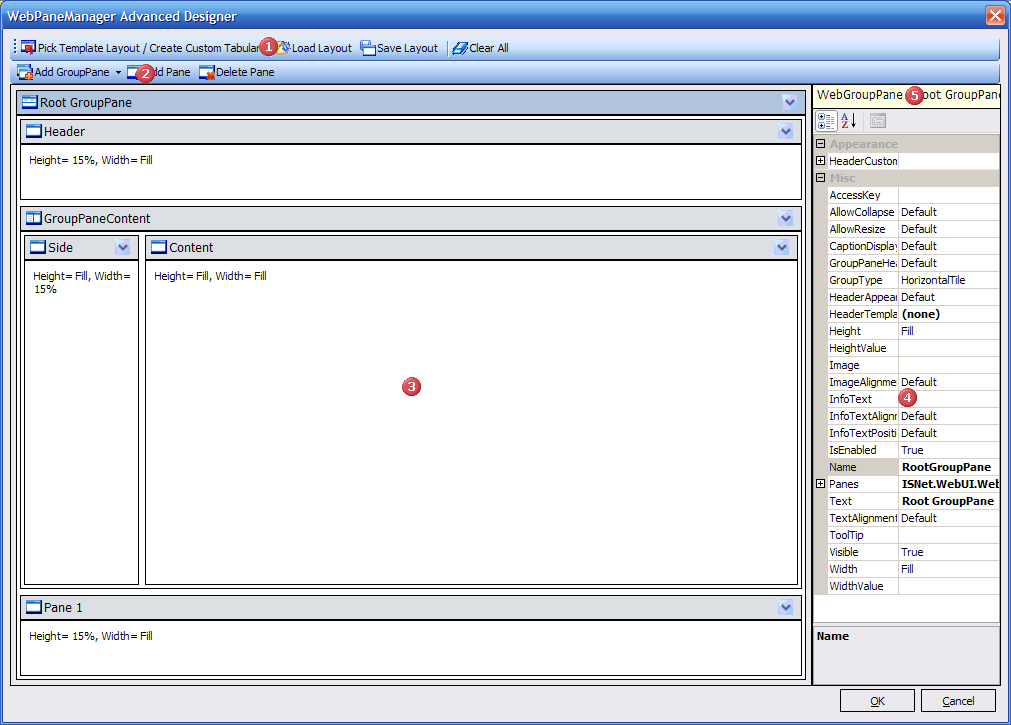Expand the Panes property node
Image resolution: width=1011 pixels, height=725 pixels.
click(x=821, y=484)
